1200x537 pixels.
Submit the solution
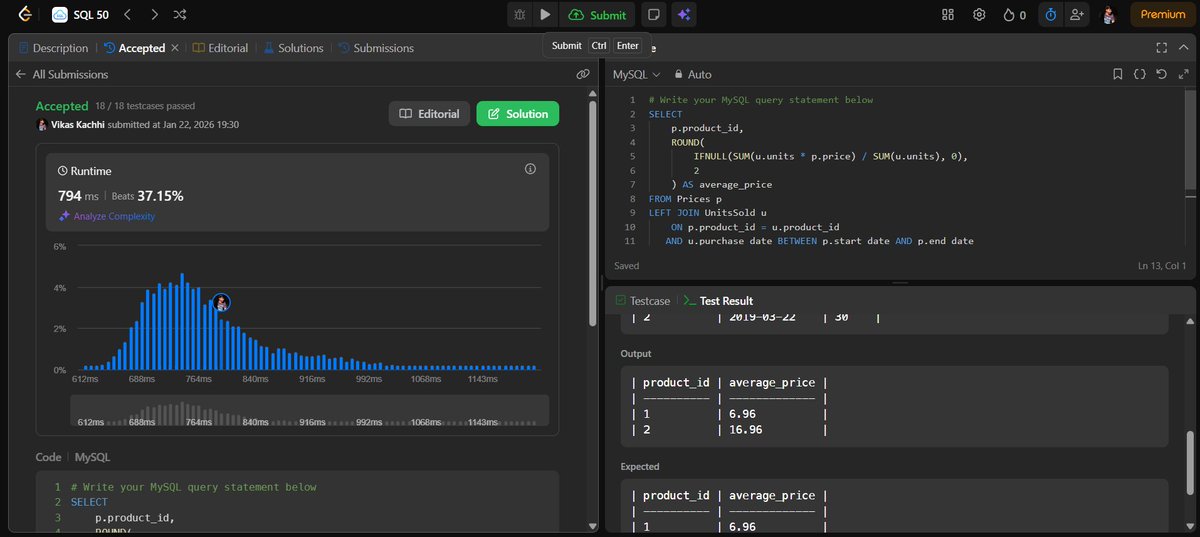(x=597, y=15)
